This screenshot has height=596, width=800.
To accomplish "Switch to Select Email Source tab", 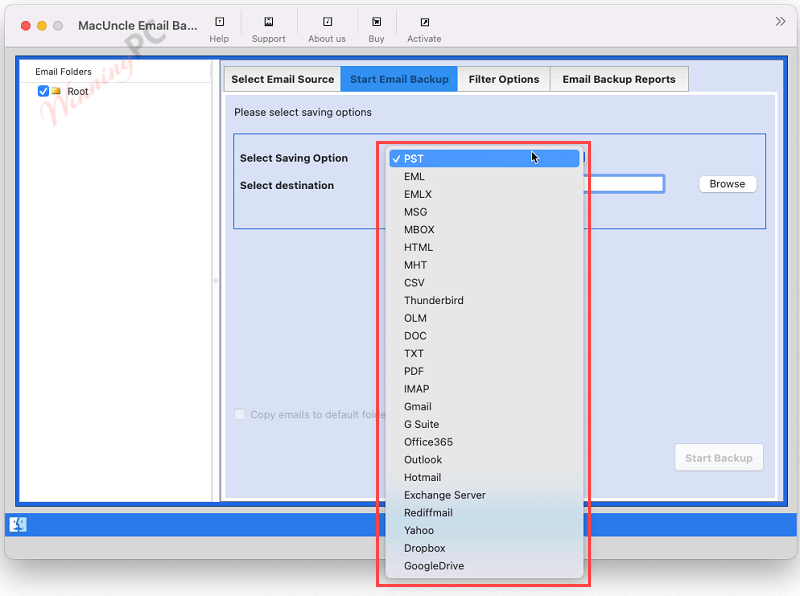I will [x=283, y=79].
